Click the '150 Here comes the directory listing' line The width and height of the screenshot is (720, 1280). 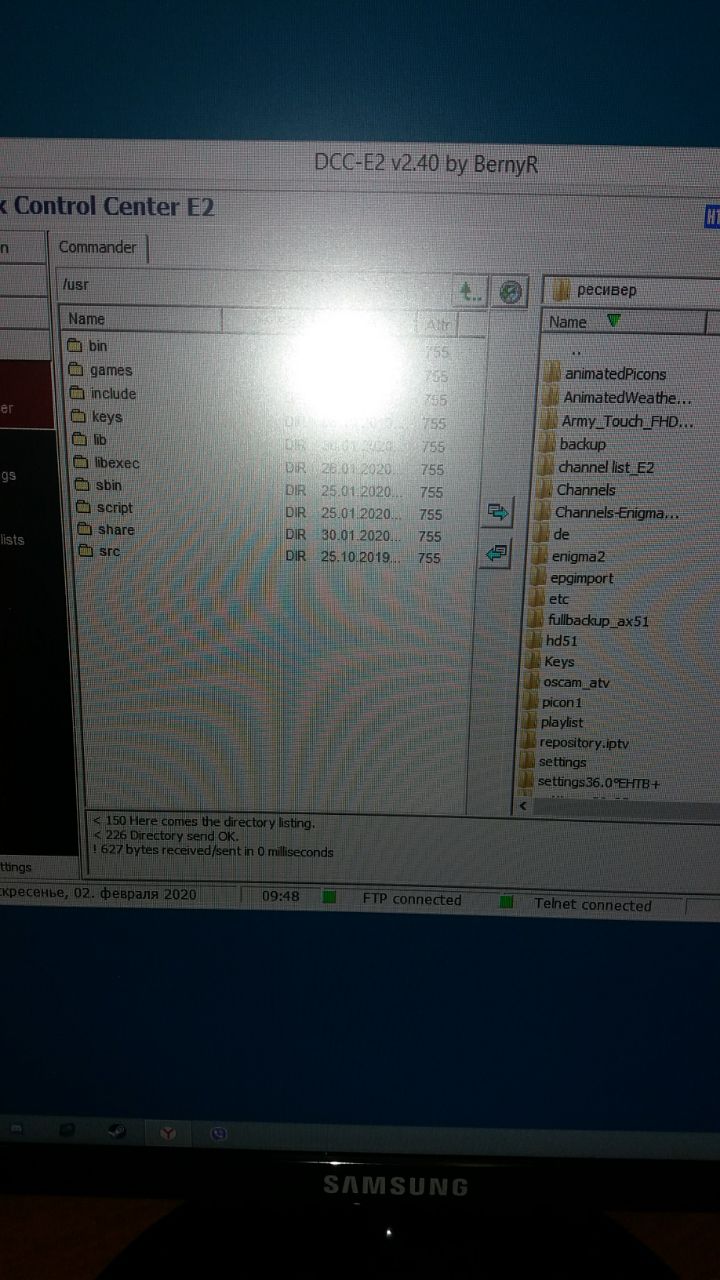pyautogui.click(x=203, y=823)
